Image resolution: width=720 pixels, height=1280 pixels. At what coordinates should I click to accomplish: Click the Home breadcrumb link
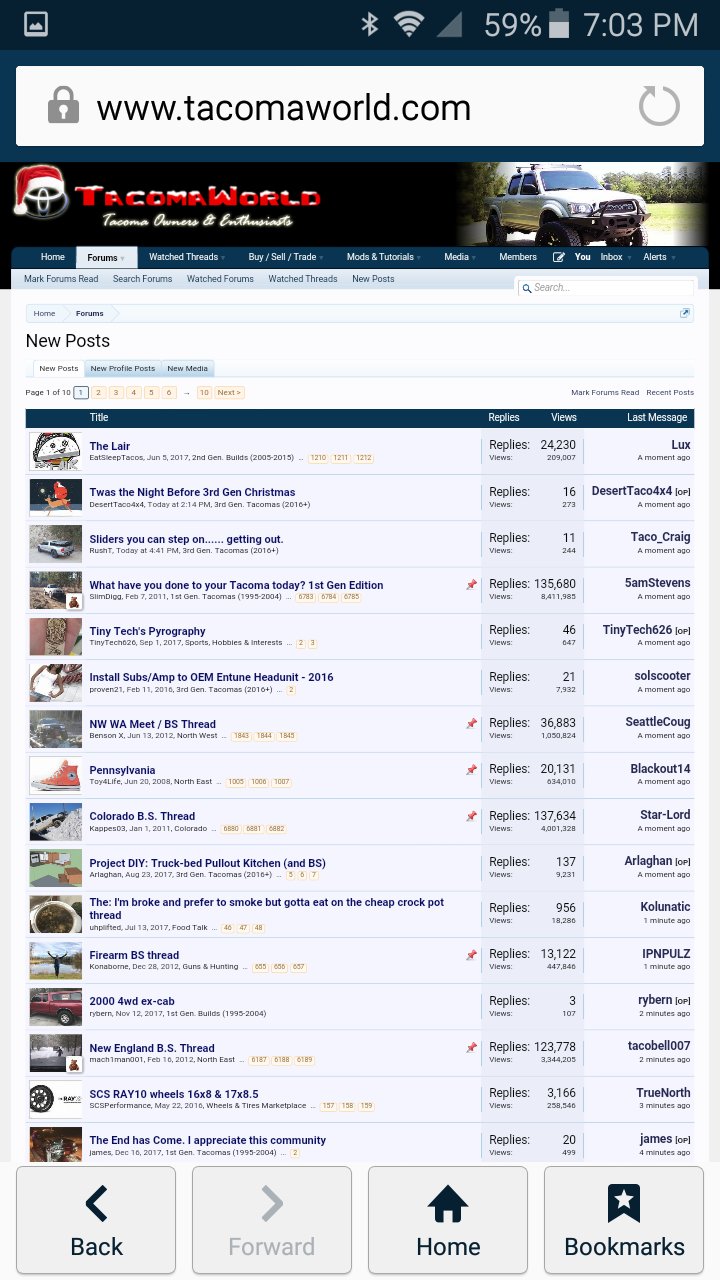(45, 313)
